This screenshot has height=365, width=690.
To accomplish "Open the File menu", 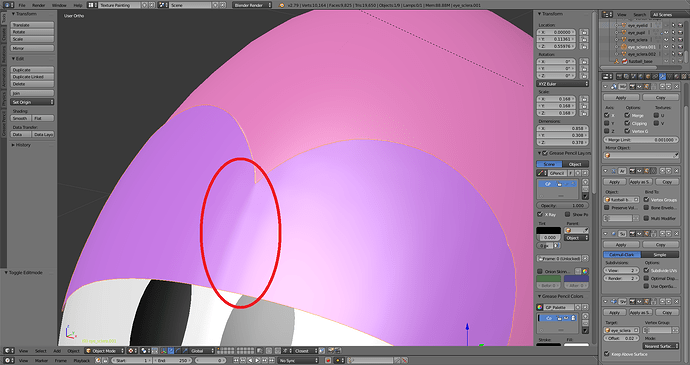I will click(22, 5).
